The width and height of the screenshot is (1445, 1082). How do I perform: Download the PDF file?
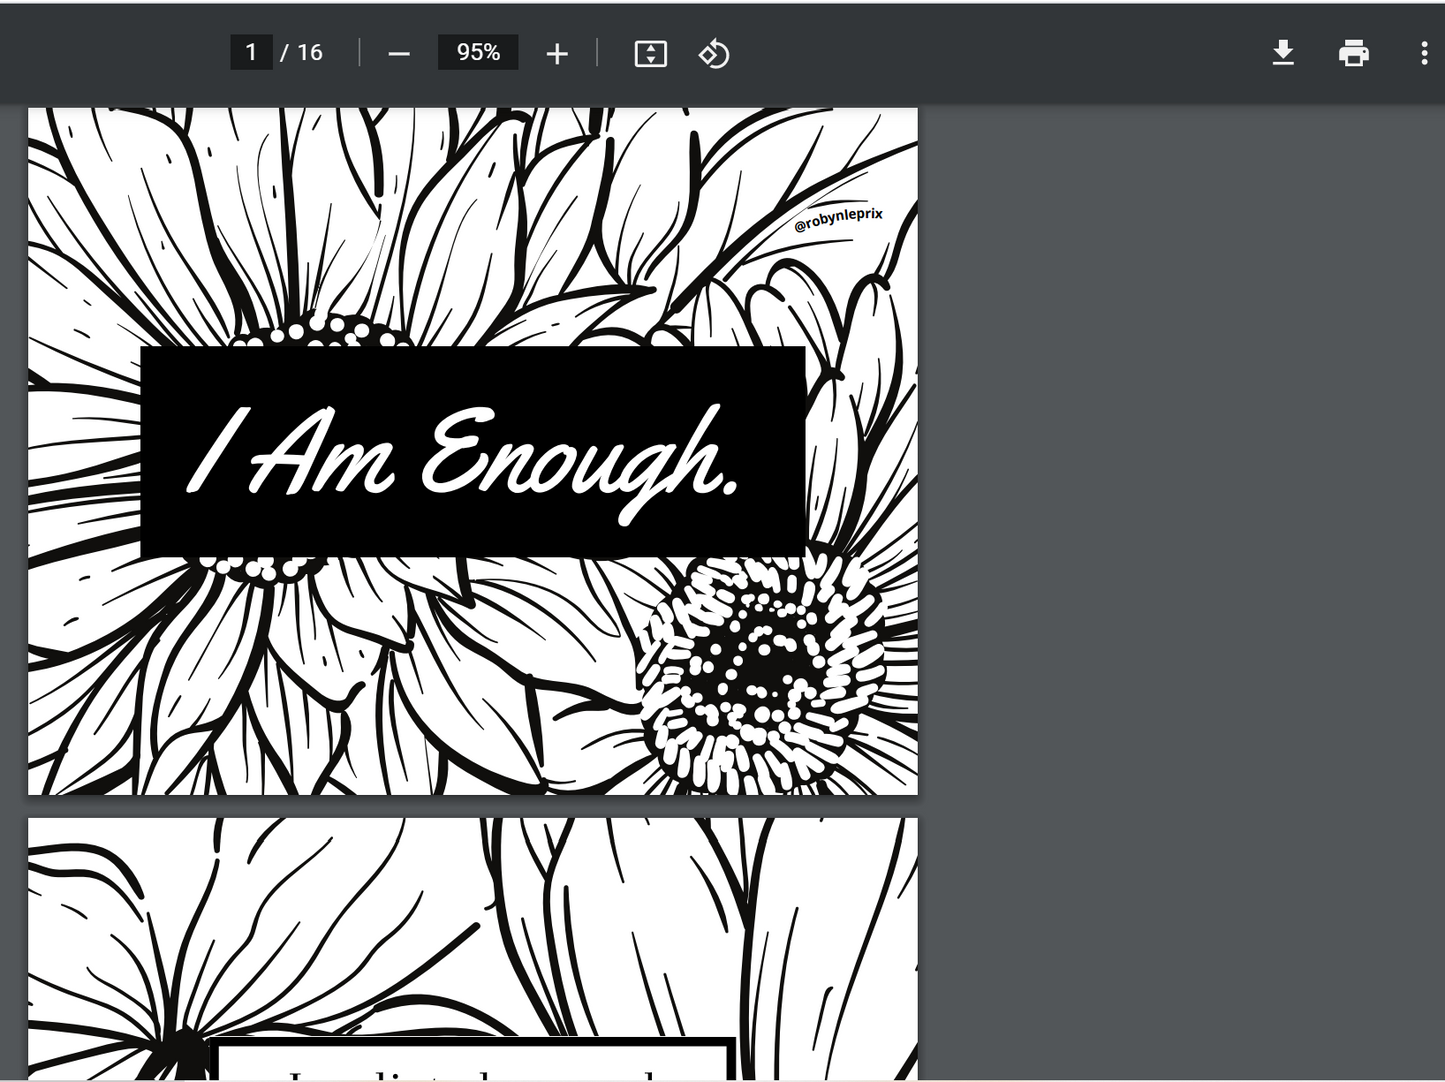[x=1283, y=53]
